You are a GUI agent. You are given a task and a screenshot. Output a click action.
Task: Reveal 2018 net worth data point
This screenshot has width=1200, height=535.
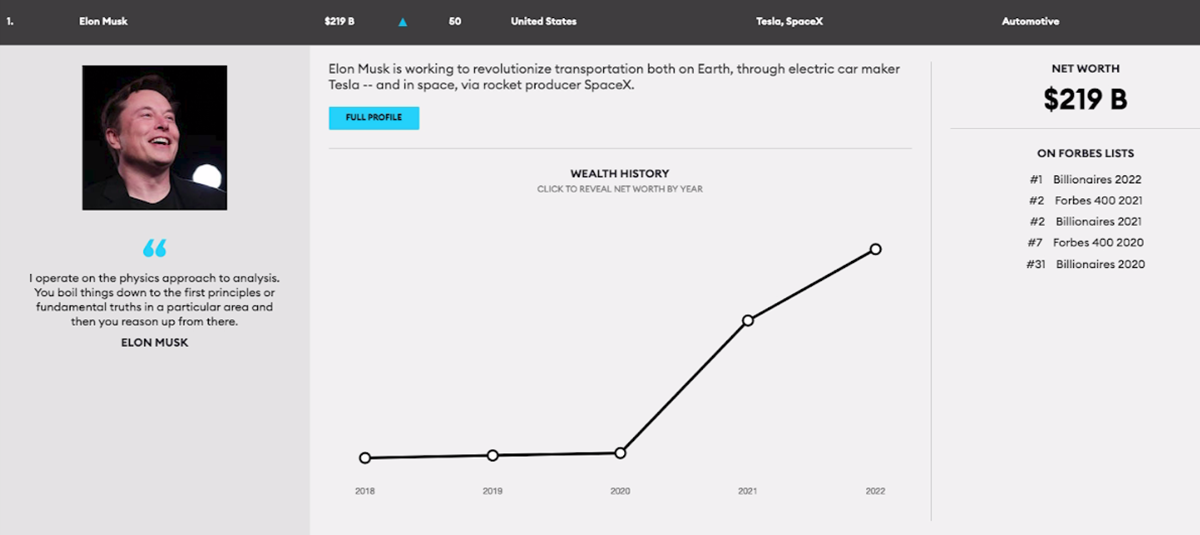coord(365,458)
